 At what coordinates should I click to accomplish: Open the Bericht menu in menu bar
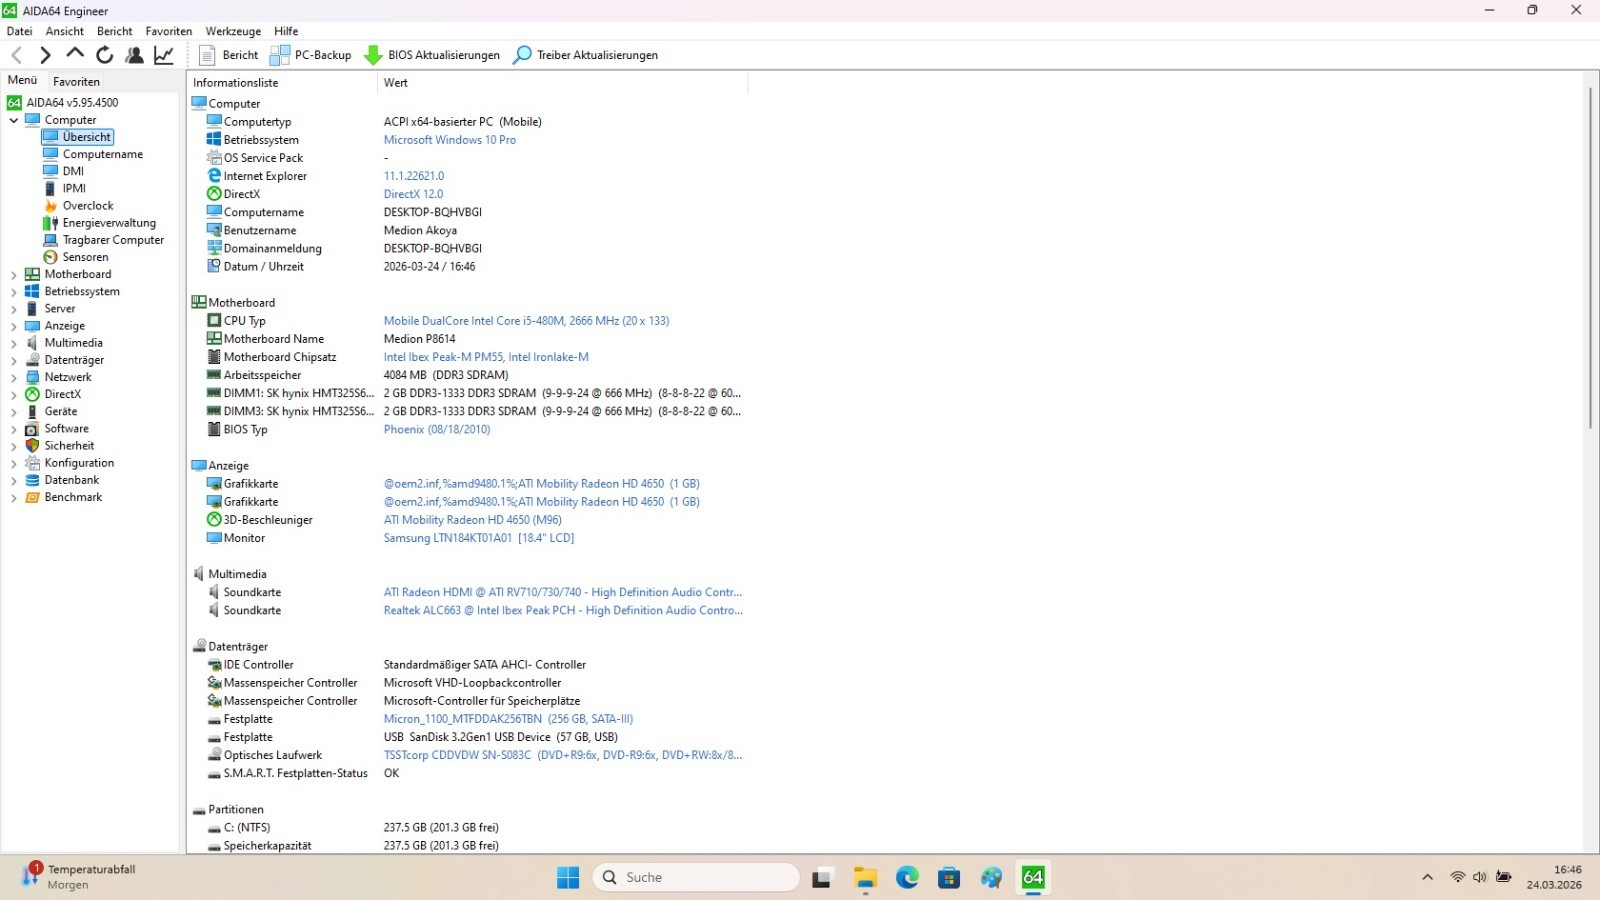tap(114, 31)
